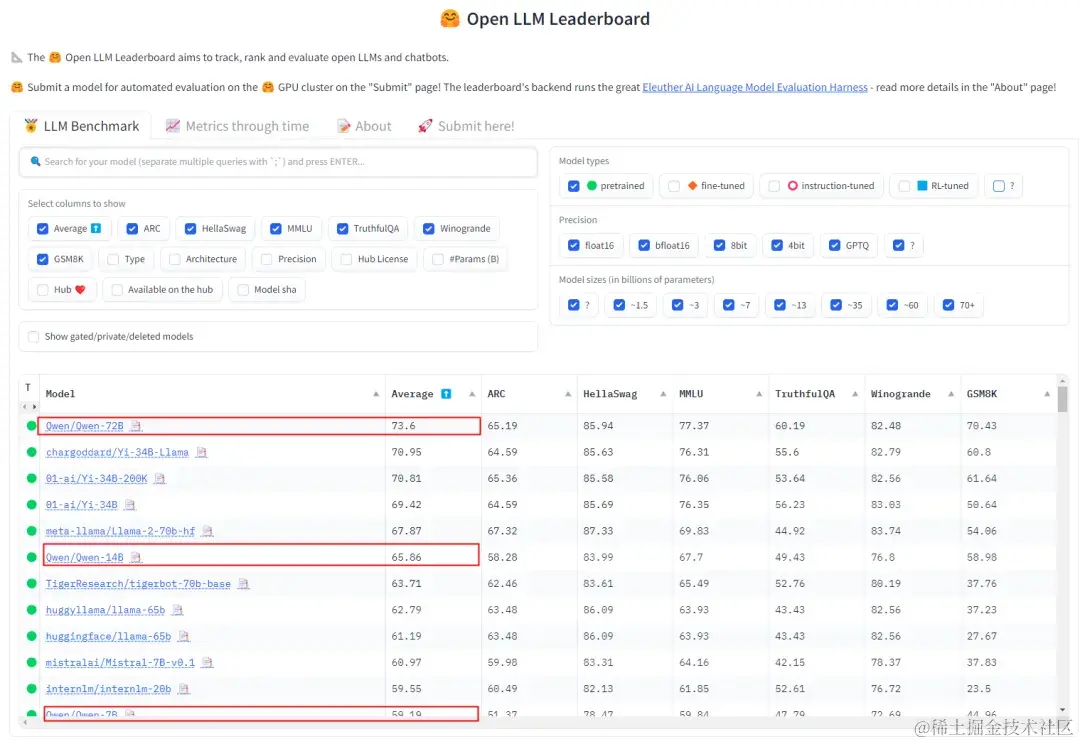Uncheck the ARC column checkbox
The height and width of the screenshot is (744, 1080).
[x=132, y=229]
